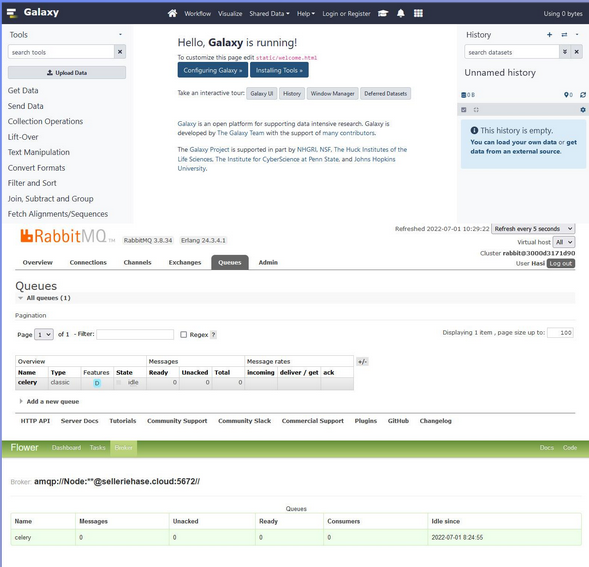Viewport: 589px width, 567px height.
Task: Open the Visualize menu item
Action: pyautogui.click(x=230, y=14)
